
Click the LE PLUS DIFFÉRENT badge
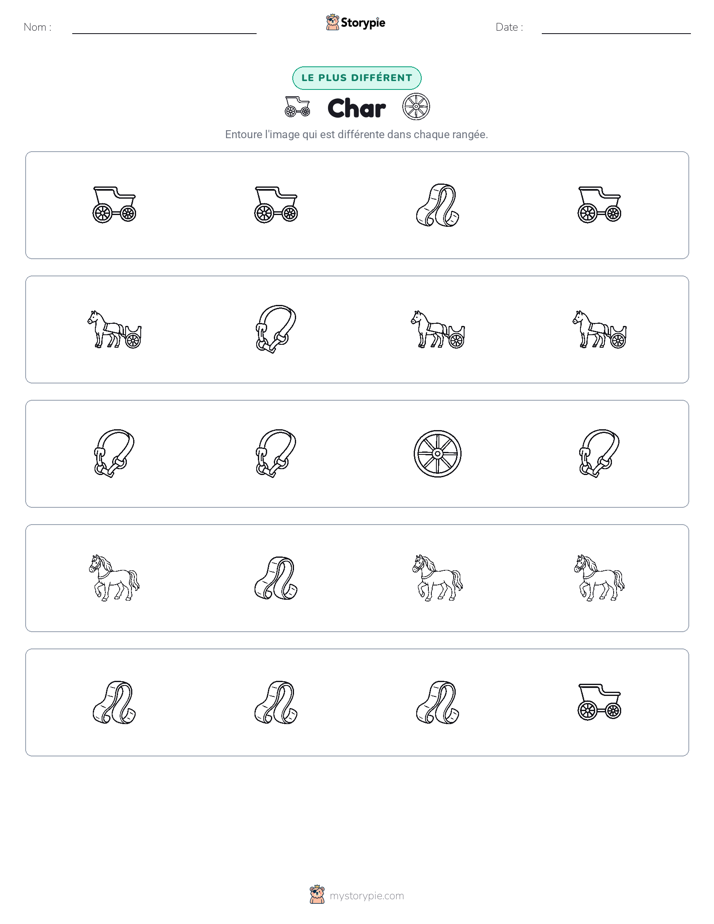(x=357, y=78)
